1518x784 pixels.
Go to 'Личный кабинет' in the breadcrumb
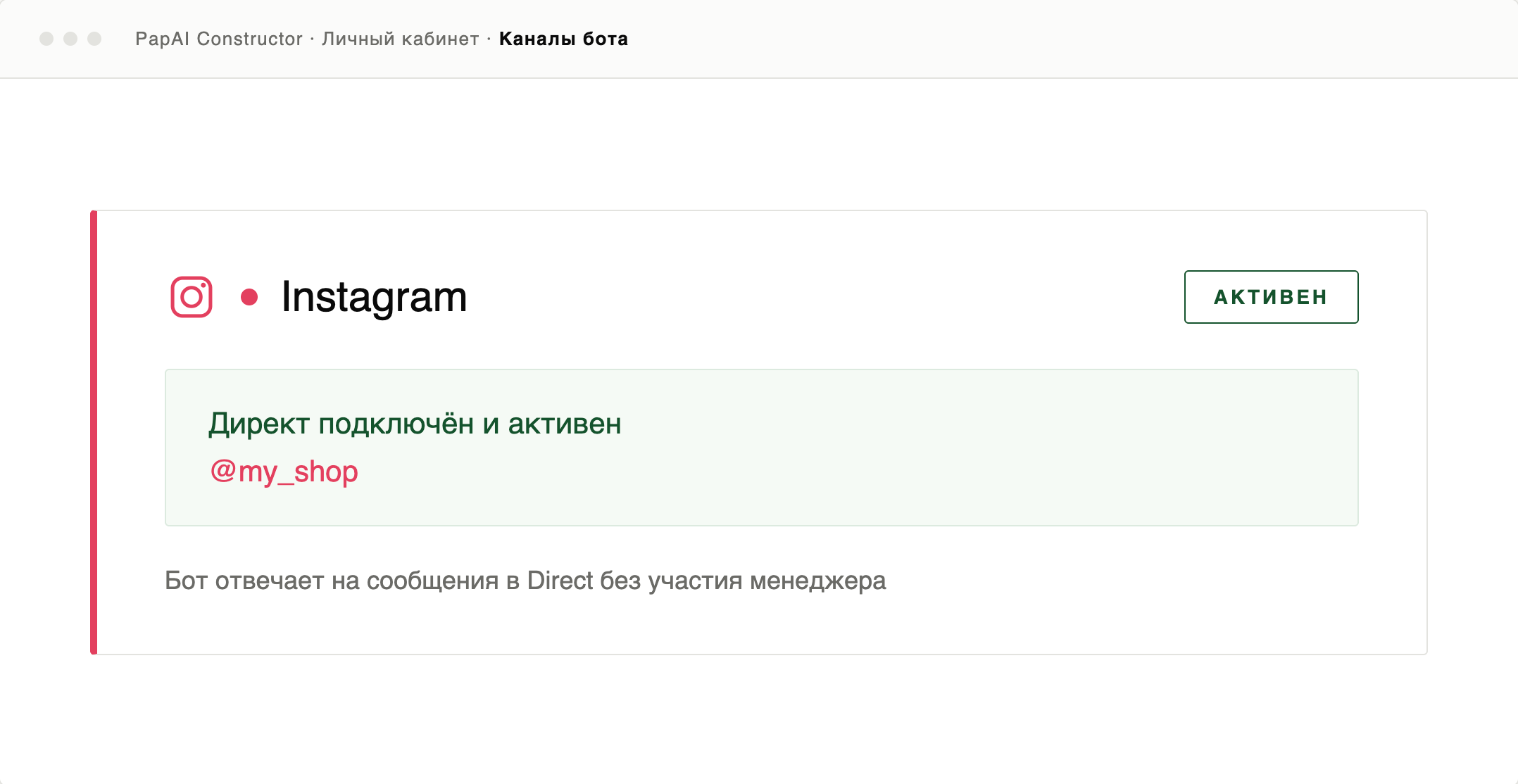tap(400, 39)
